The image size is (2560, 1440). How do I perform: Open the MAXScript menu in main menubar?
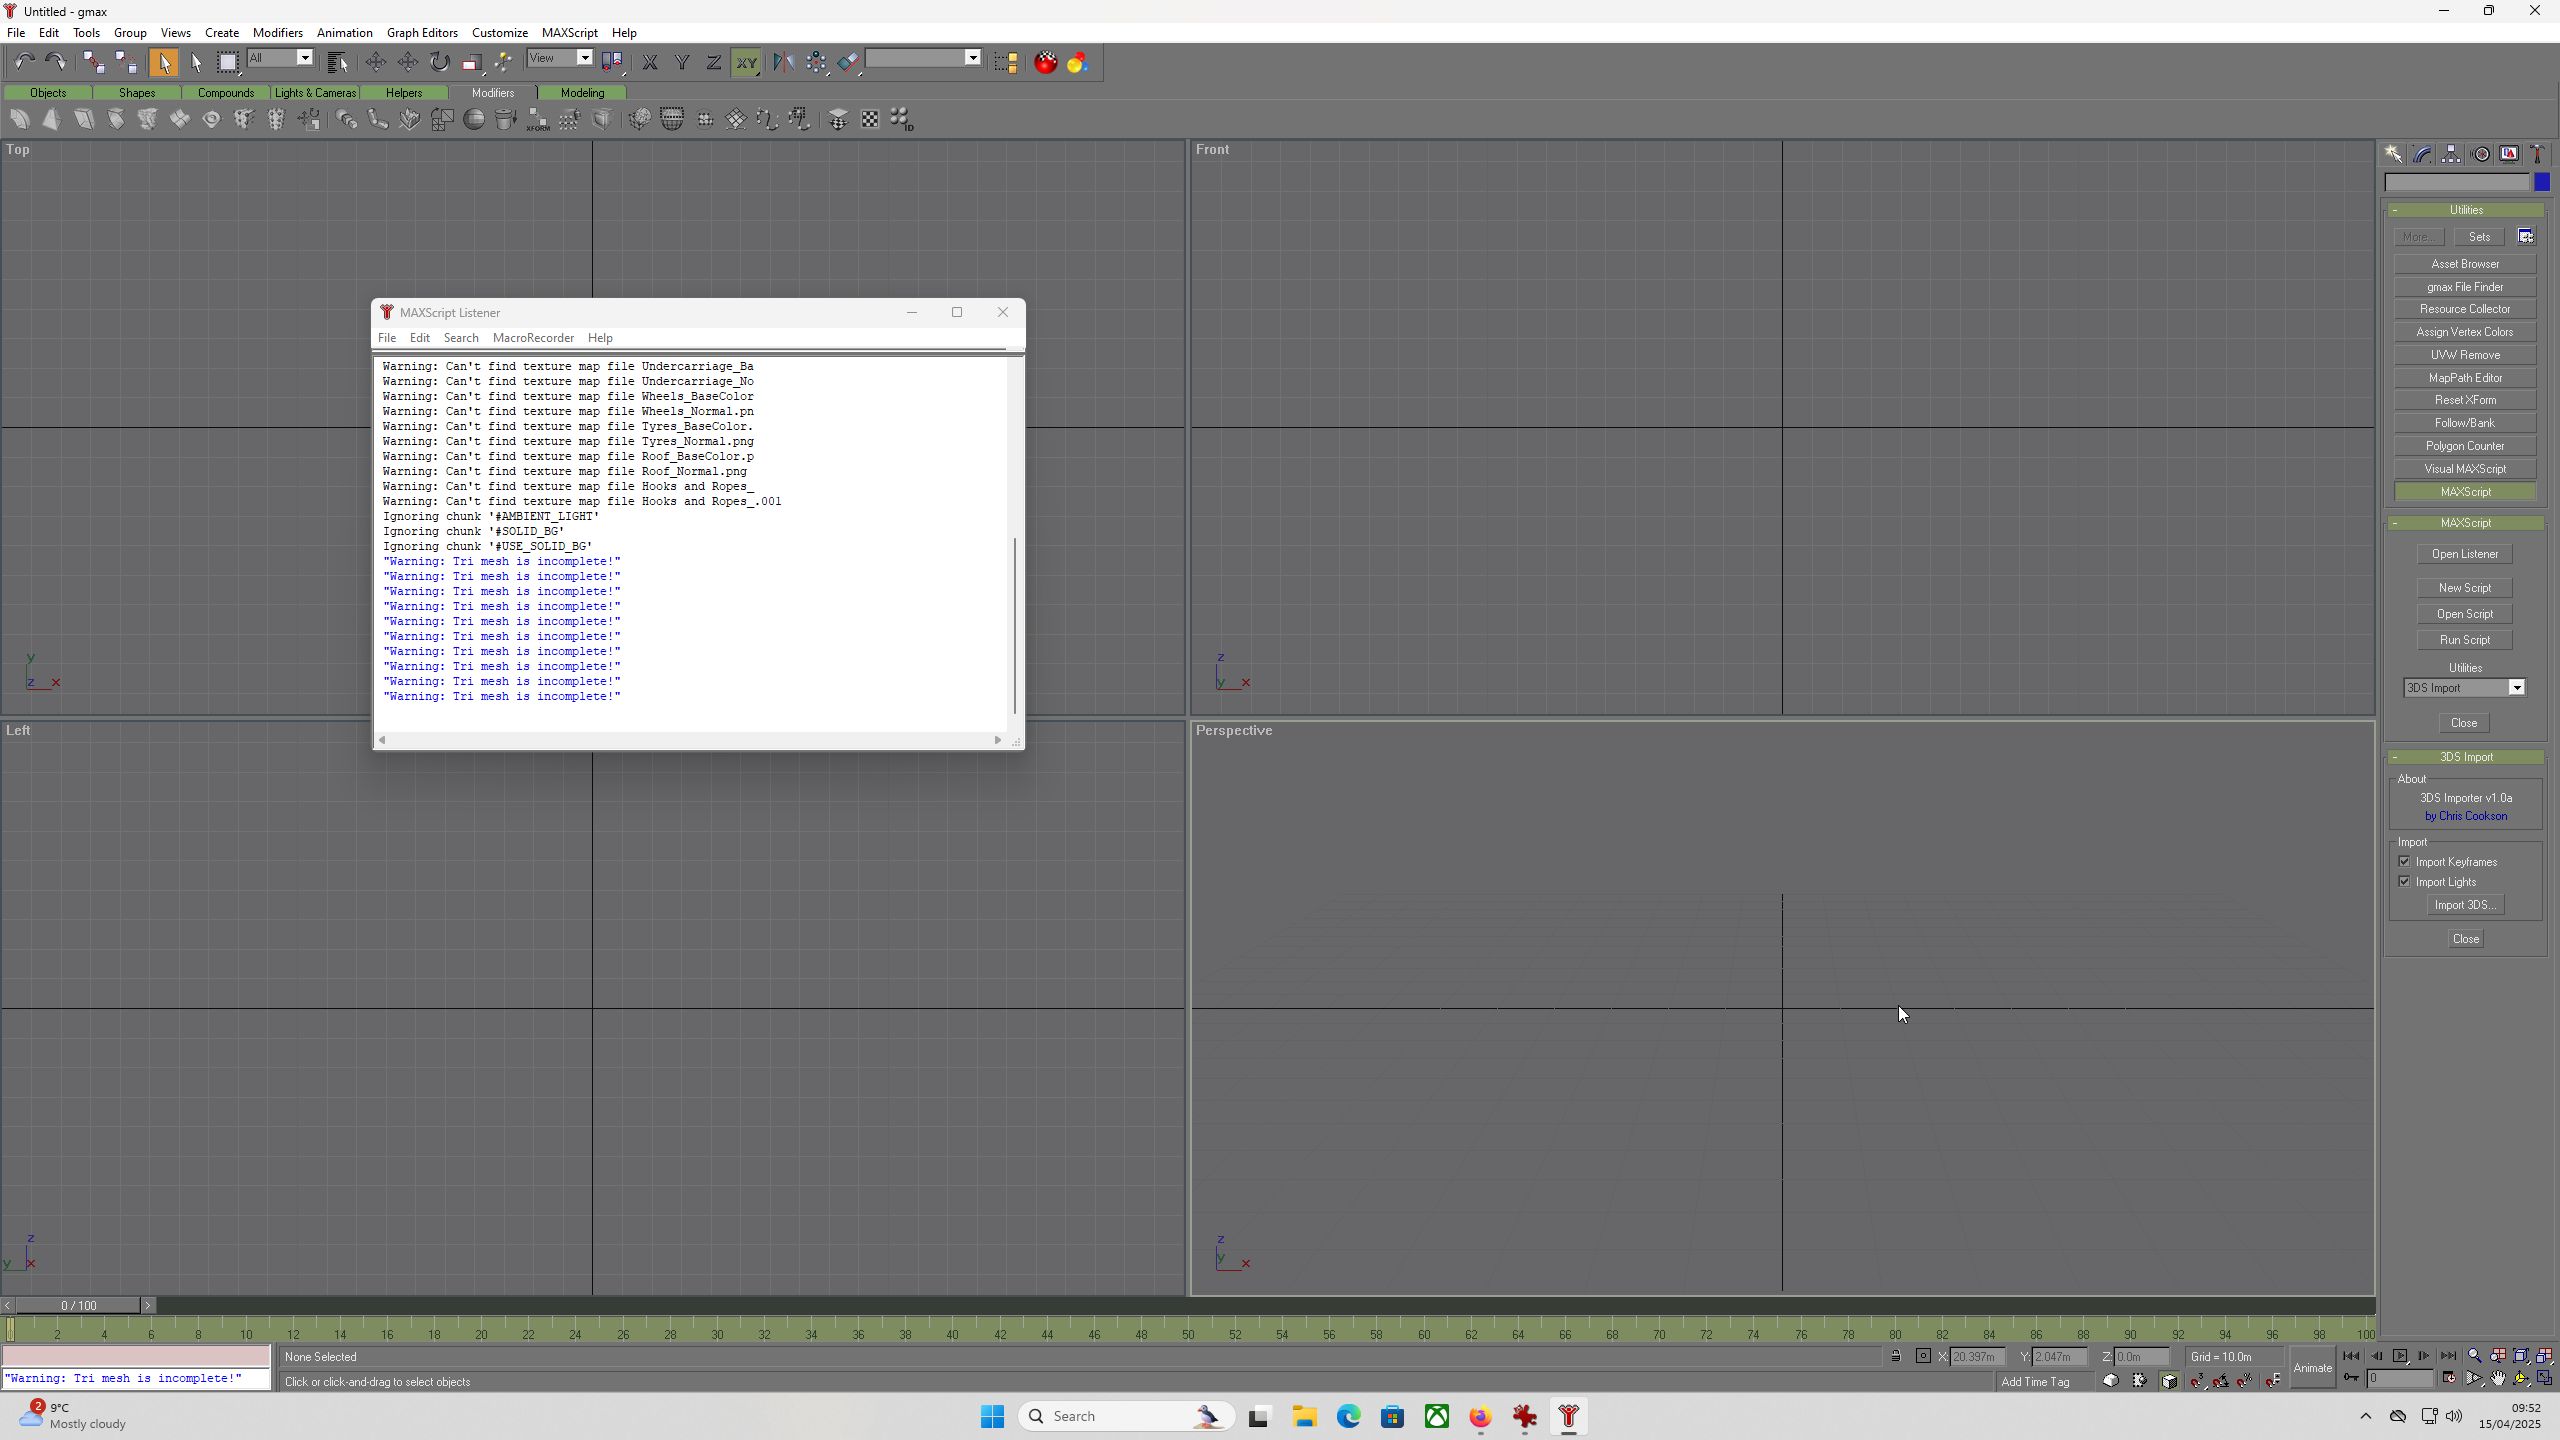click(x=569, y=32)
